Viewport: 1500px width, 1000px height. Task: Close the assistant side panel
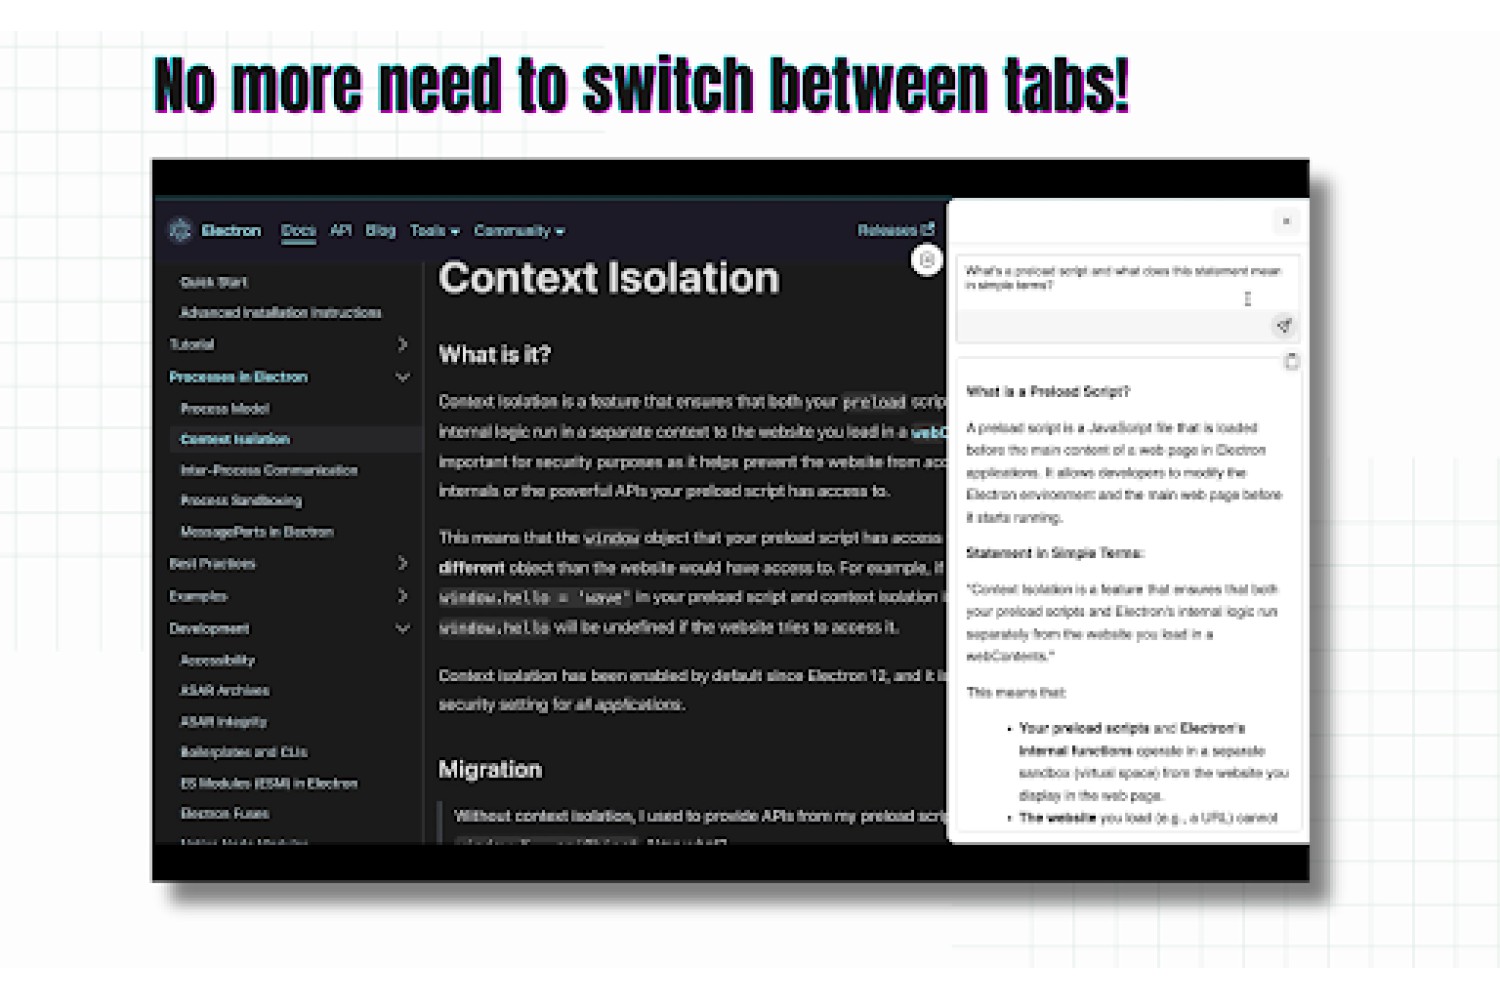(1286, 221)
